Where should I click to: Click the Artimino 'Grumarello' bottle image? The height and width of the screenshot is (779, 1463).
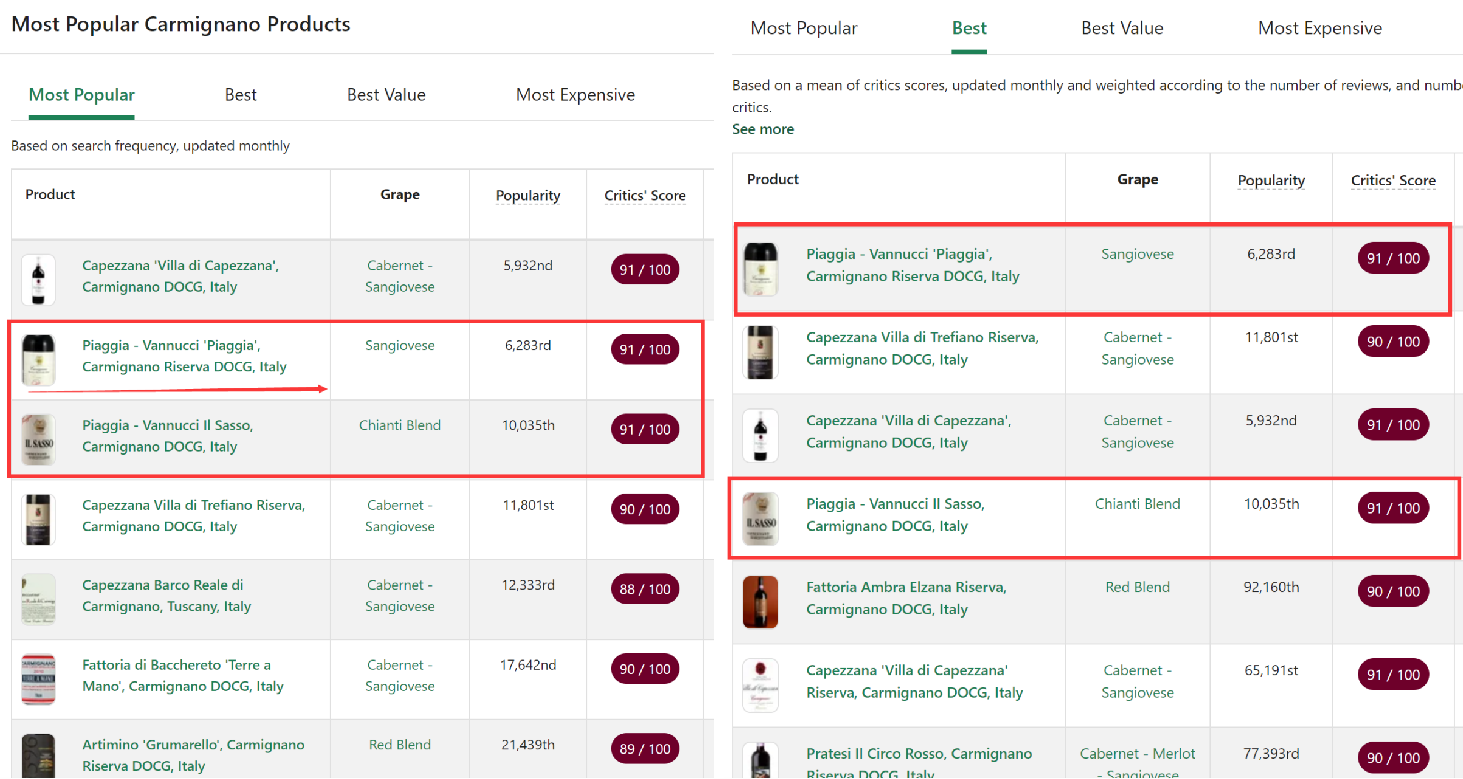coord(38,756)
